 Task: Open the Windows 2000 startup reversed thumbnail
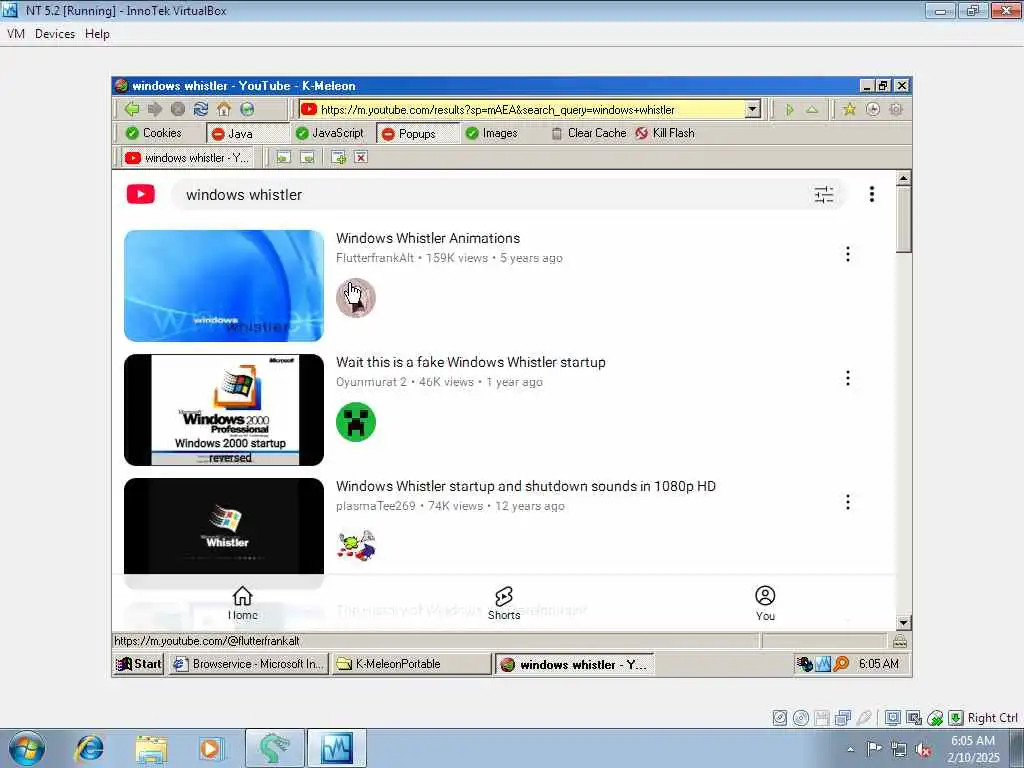coord(224,409)
